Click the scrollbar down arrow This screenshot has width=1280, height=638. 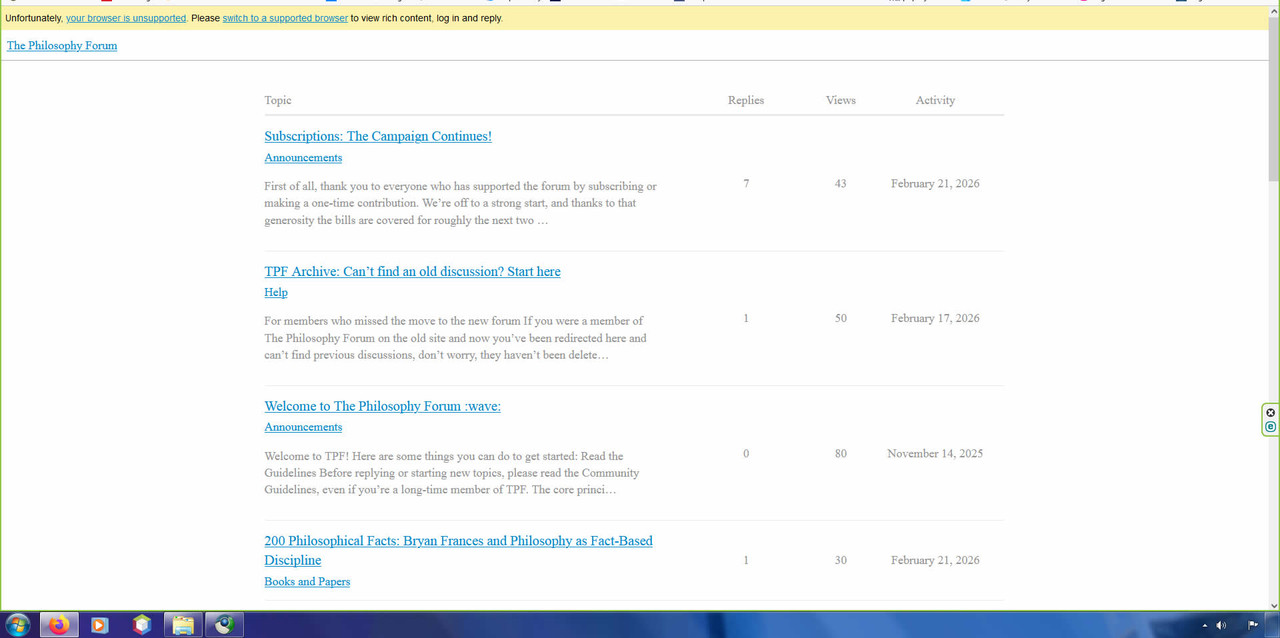tap(1273, 604)
